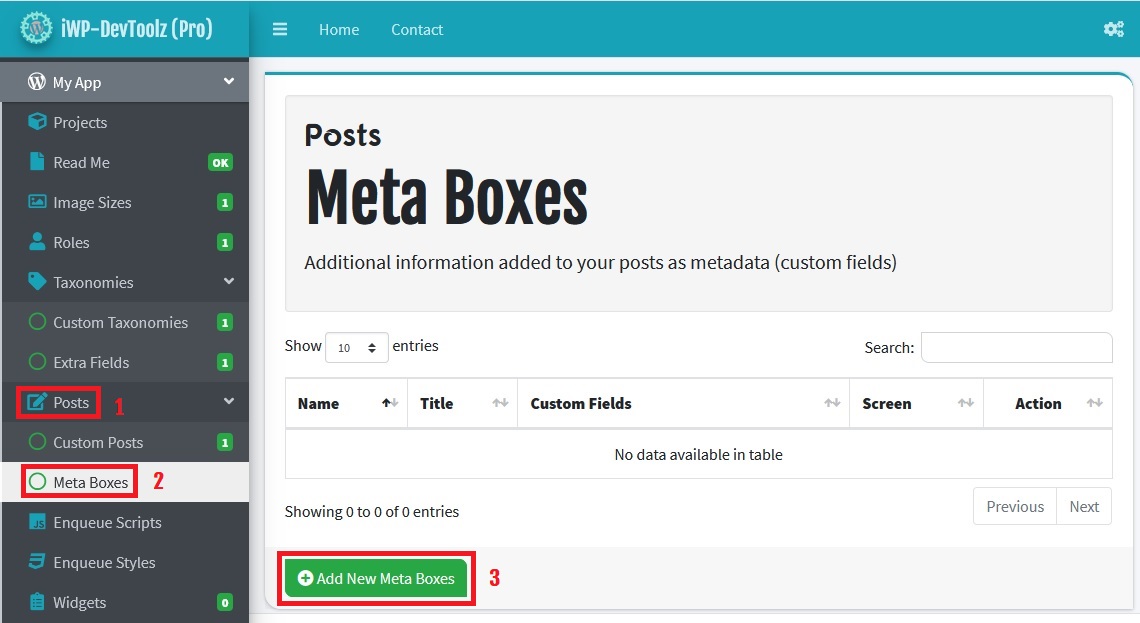Collapse the Posts menu chevron
Image resolution: width=1140 pixels, height=623 pixels.
[229, 402]
